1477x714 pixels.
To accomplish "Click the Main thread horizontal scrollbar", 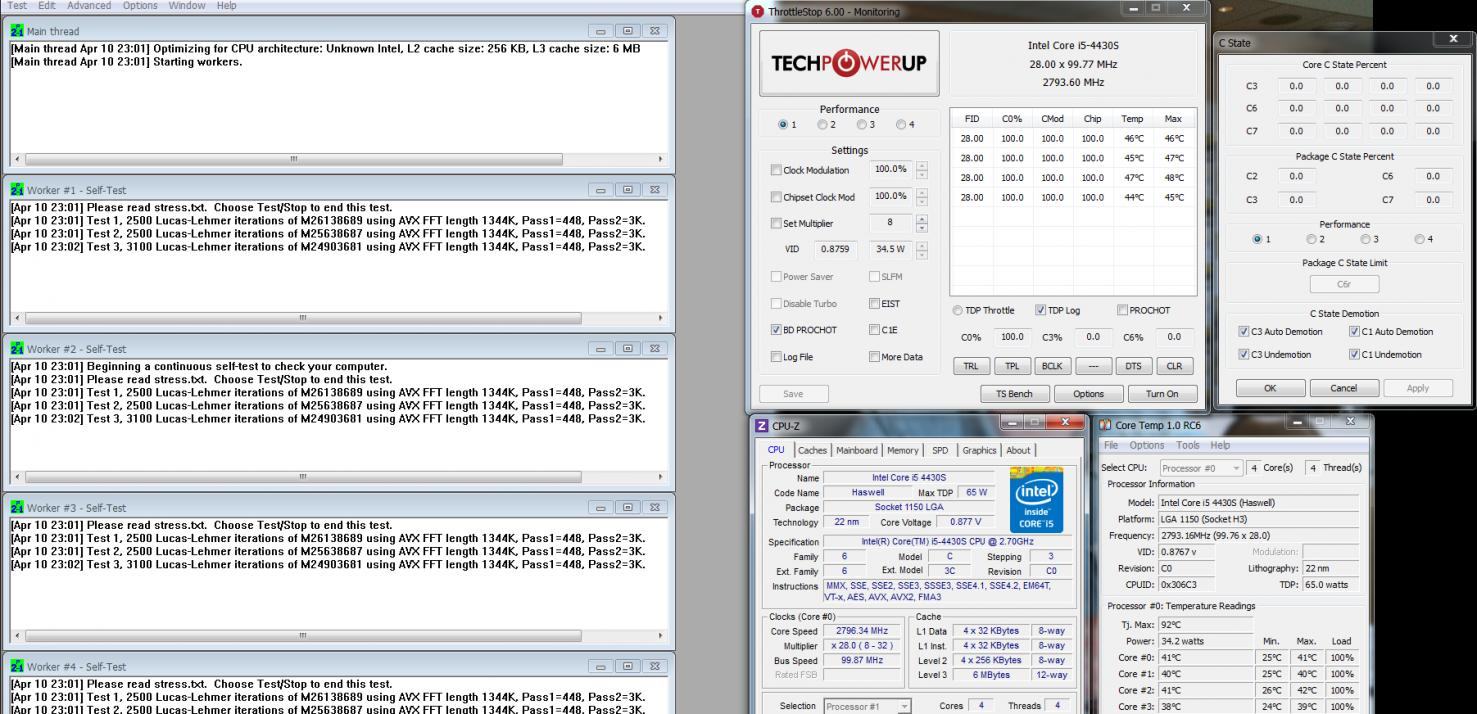I will click(x=338, y=159).
